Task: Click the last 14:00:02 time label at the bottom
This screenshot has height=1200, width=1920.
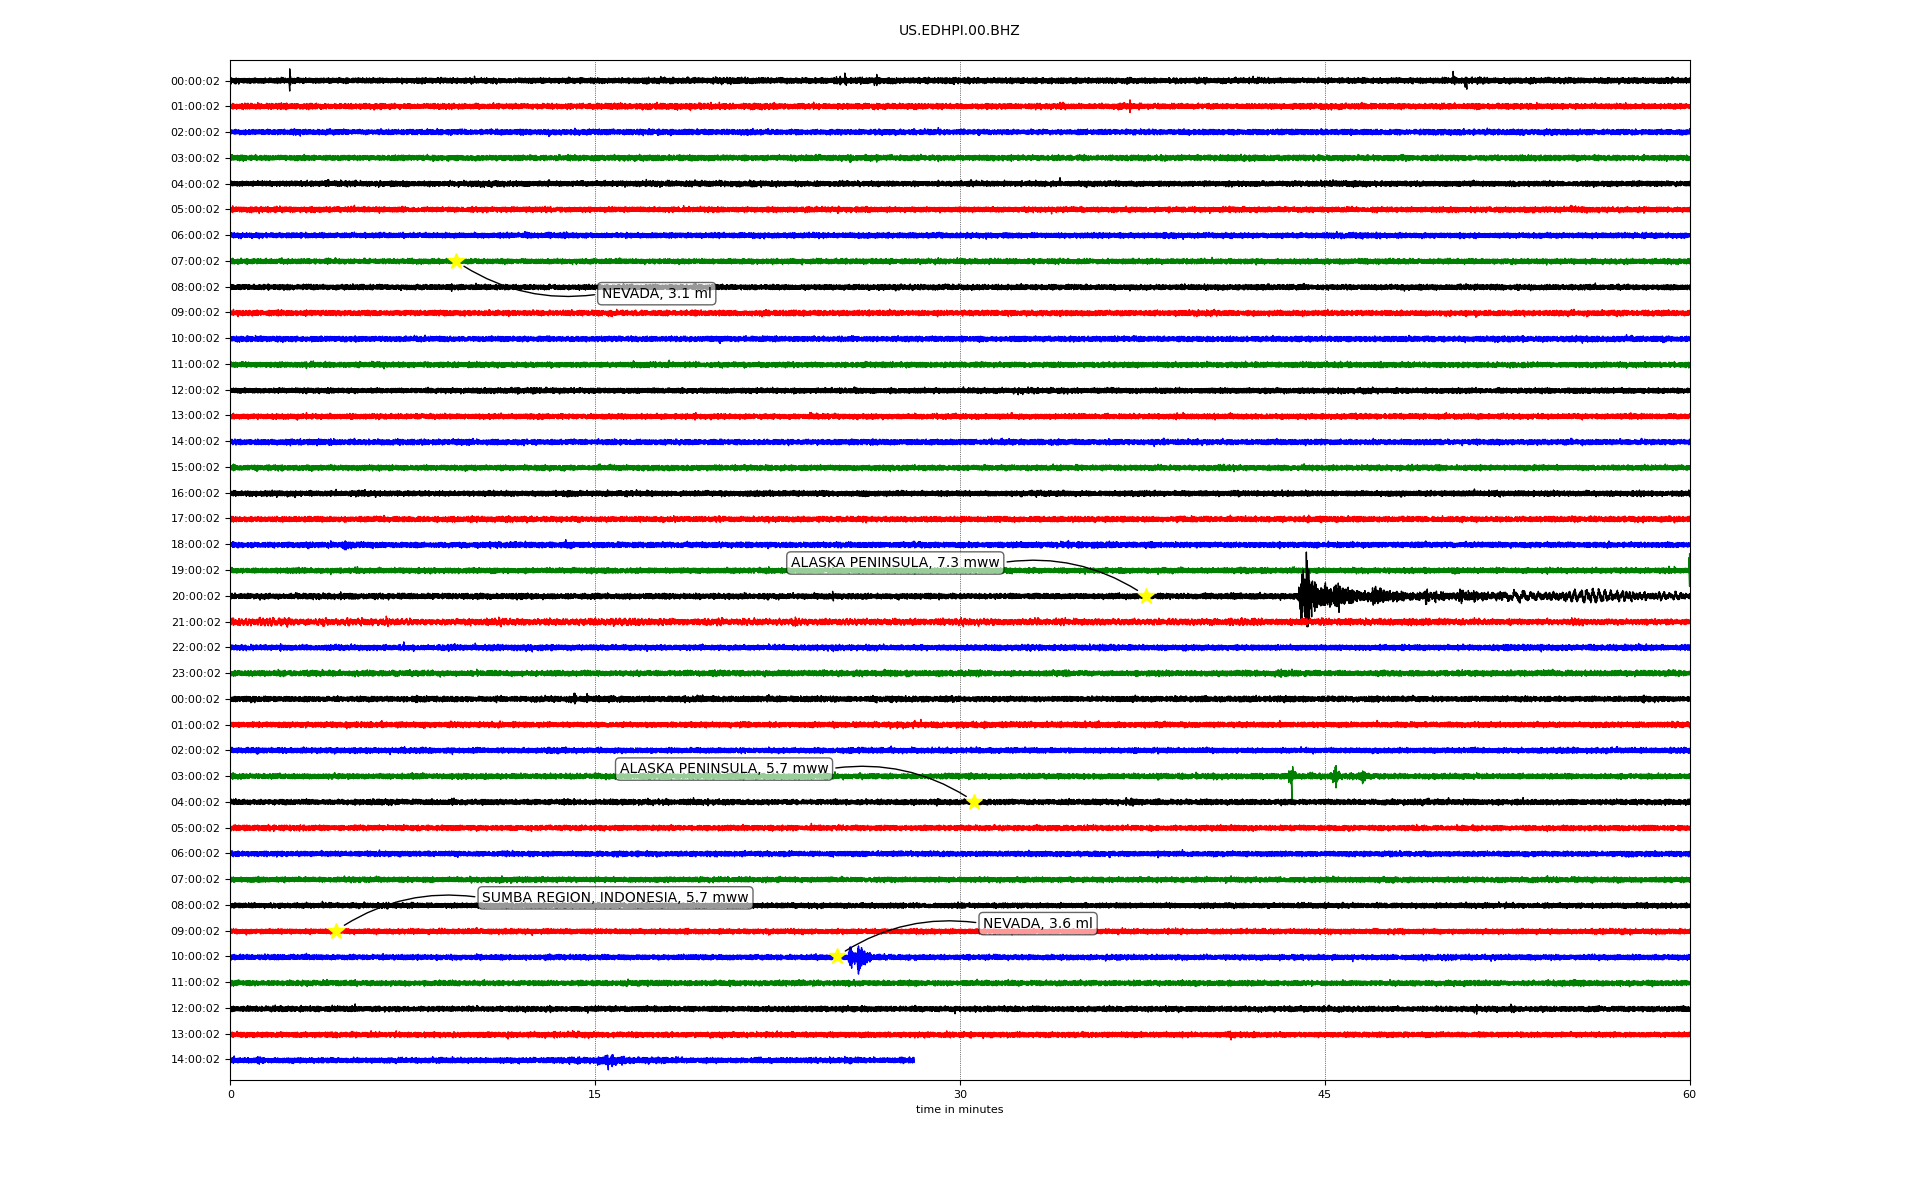Action: (195, 1060)
